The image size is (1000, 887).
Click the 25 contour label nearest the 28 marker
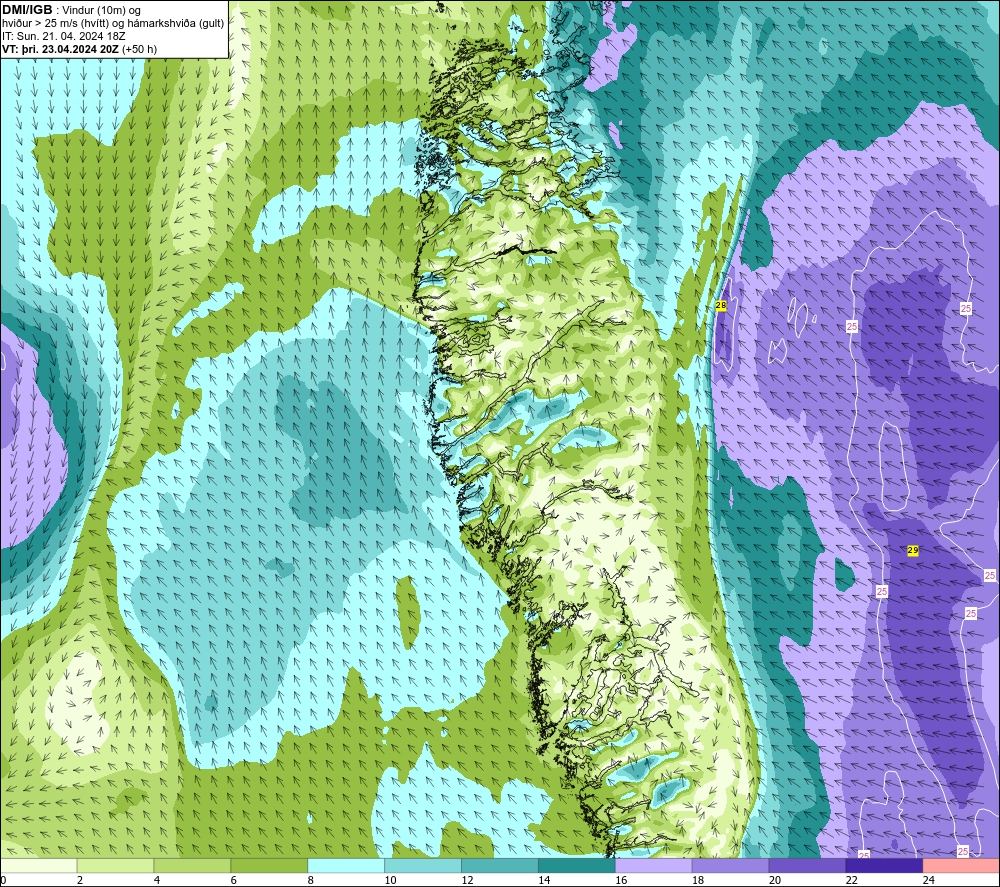(852, 326)
